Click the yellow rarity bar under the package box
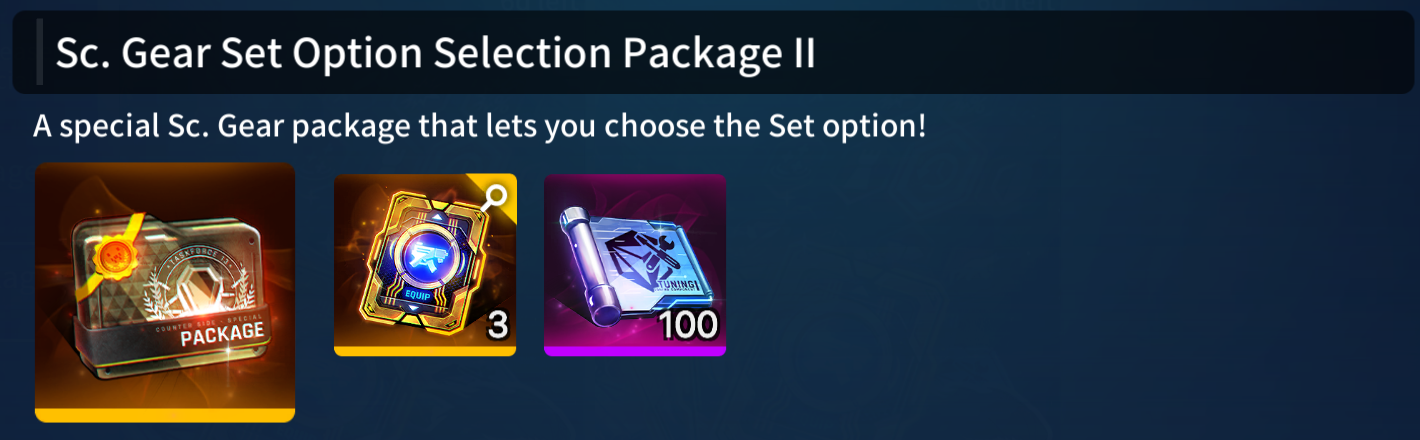Screen dimensions: 1420x440 (165, 415)
